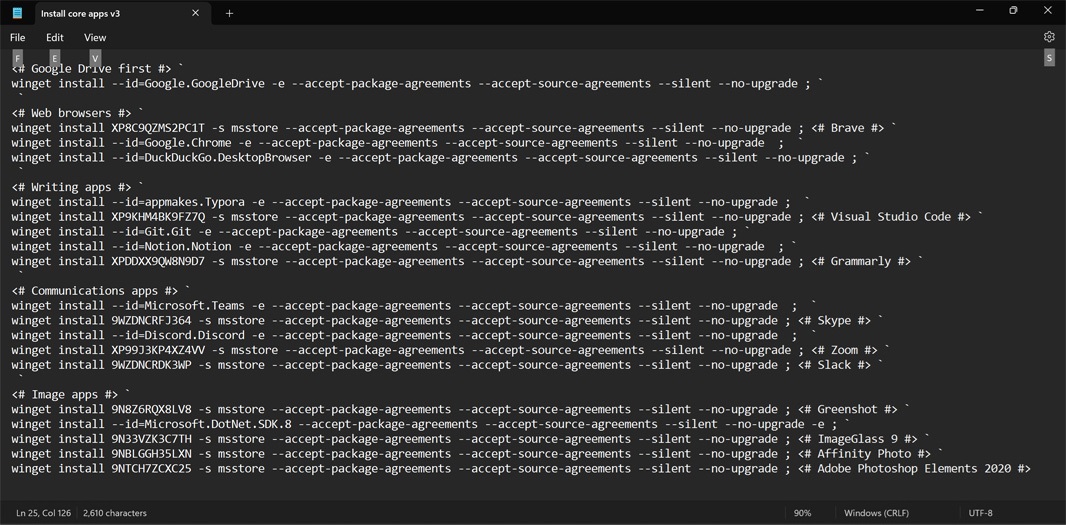Image resolution: width=1066 pixels, height=525 pixels.
Task: Click the 9N33VZK3C7TH store ID
Action: [x=152, y=439]
